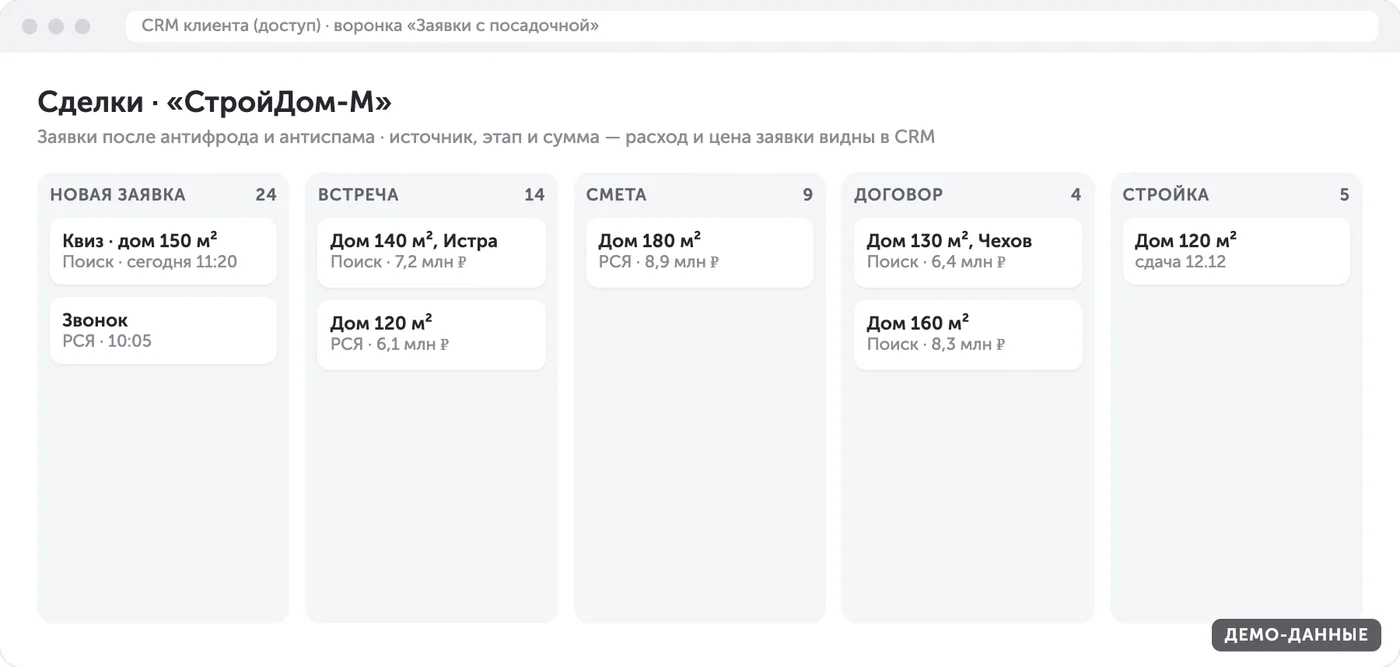Image resolution: width=1400 pixels, height=667 pixels.
Task: Click the count 5 in Стройка column
Action: click(1344, 195)
